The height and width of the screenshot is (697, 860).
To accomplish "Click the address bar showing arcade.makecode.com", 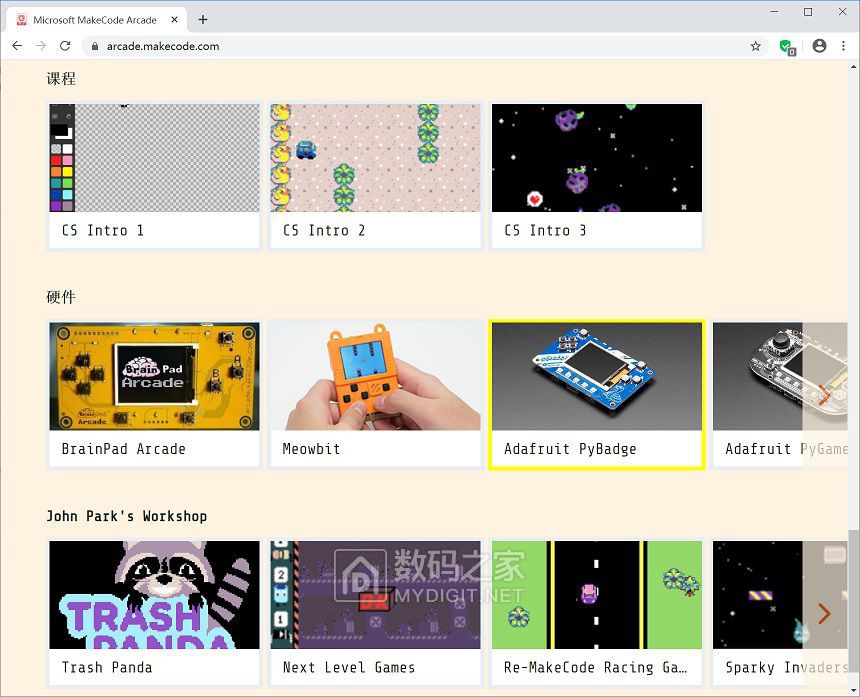I will 400,46.
